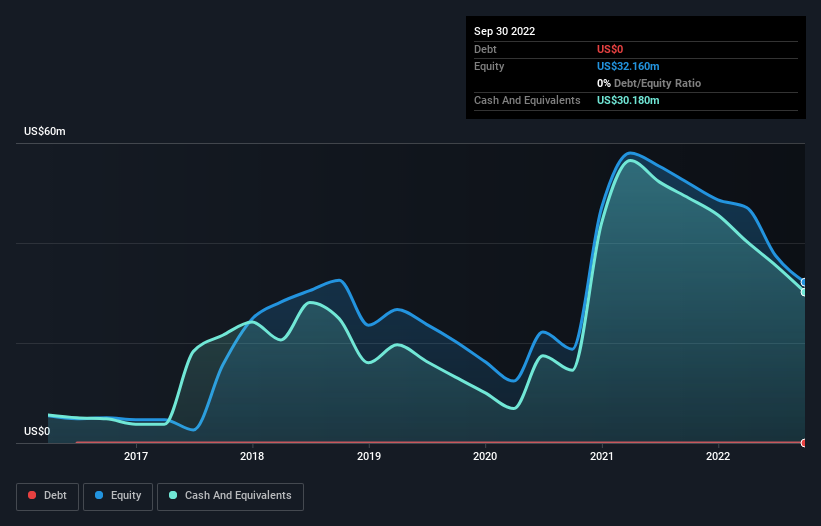The width and height of the screenshot is (821, 526).
Task: Click the US$32.160m equity value
Action: coord(628,66)
